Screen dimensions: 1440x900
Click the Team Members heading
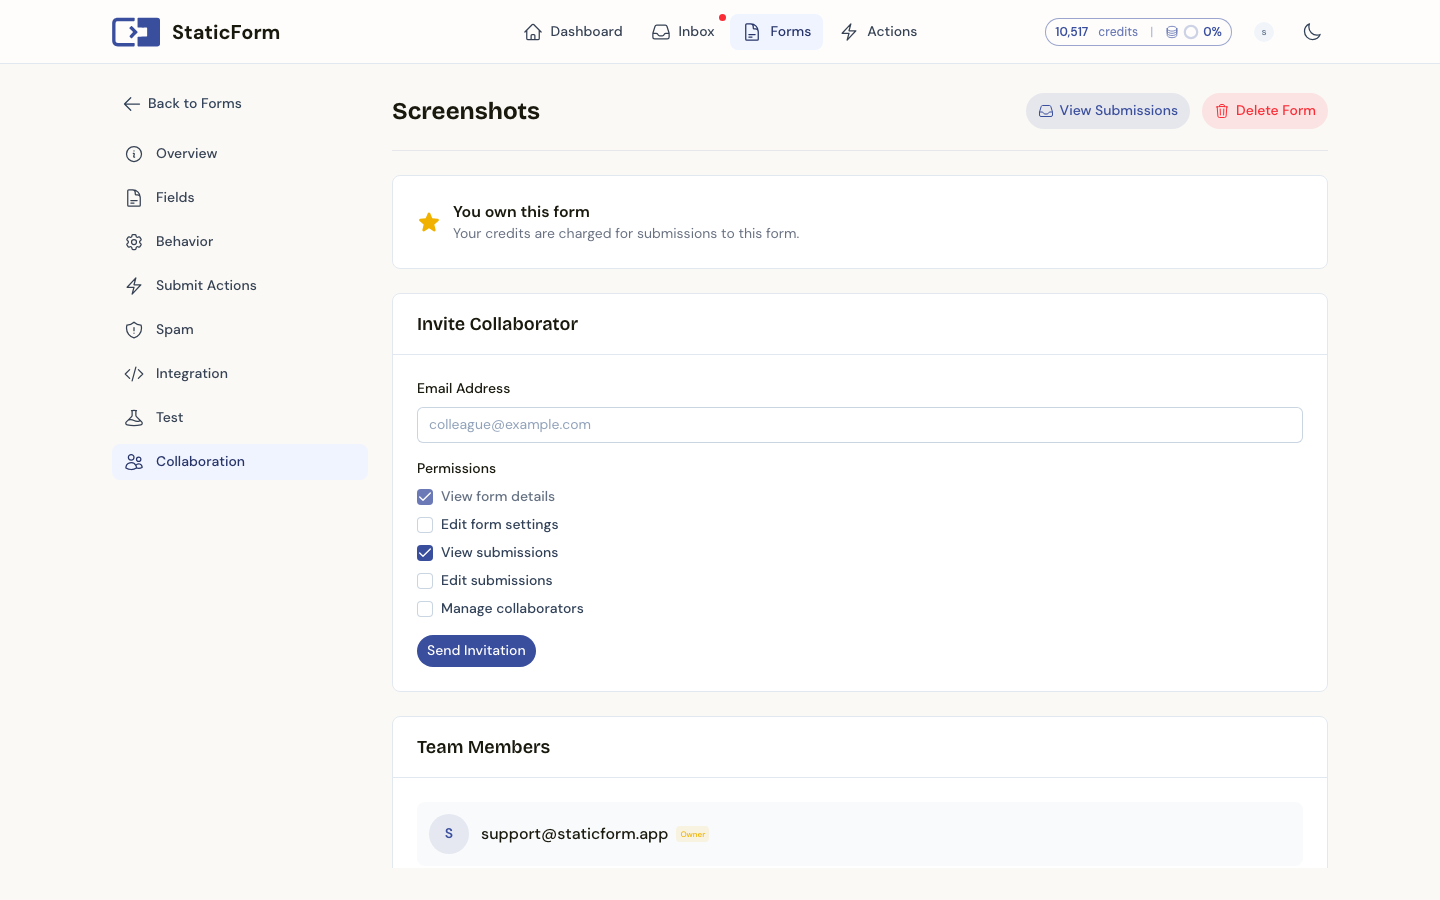[483, 747]
